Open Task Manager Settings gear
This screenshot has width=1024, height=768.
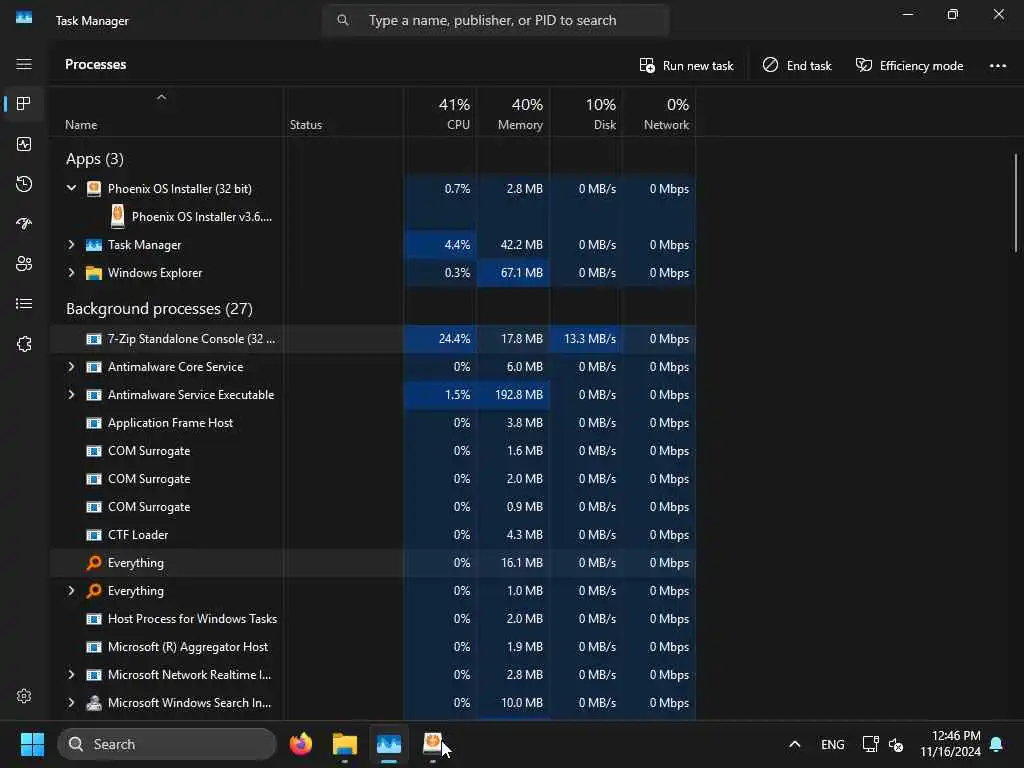click(x=24, y=696)
